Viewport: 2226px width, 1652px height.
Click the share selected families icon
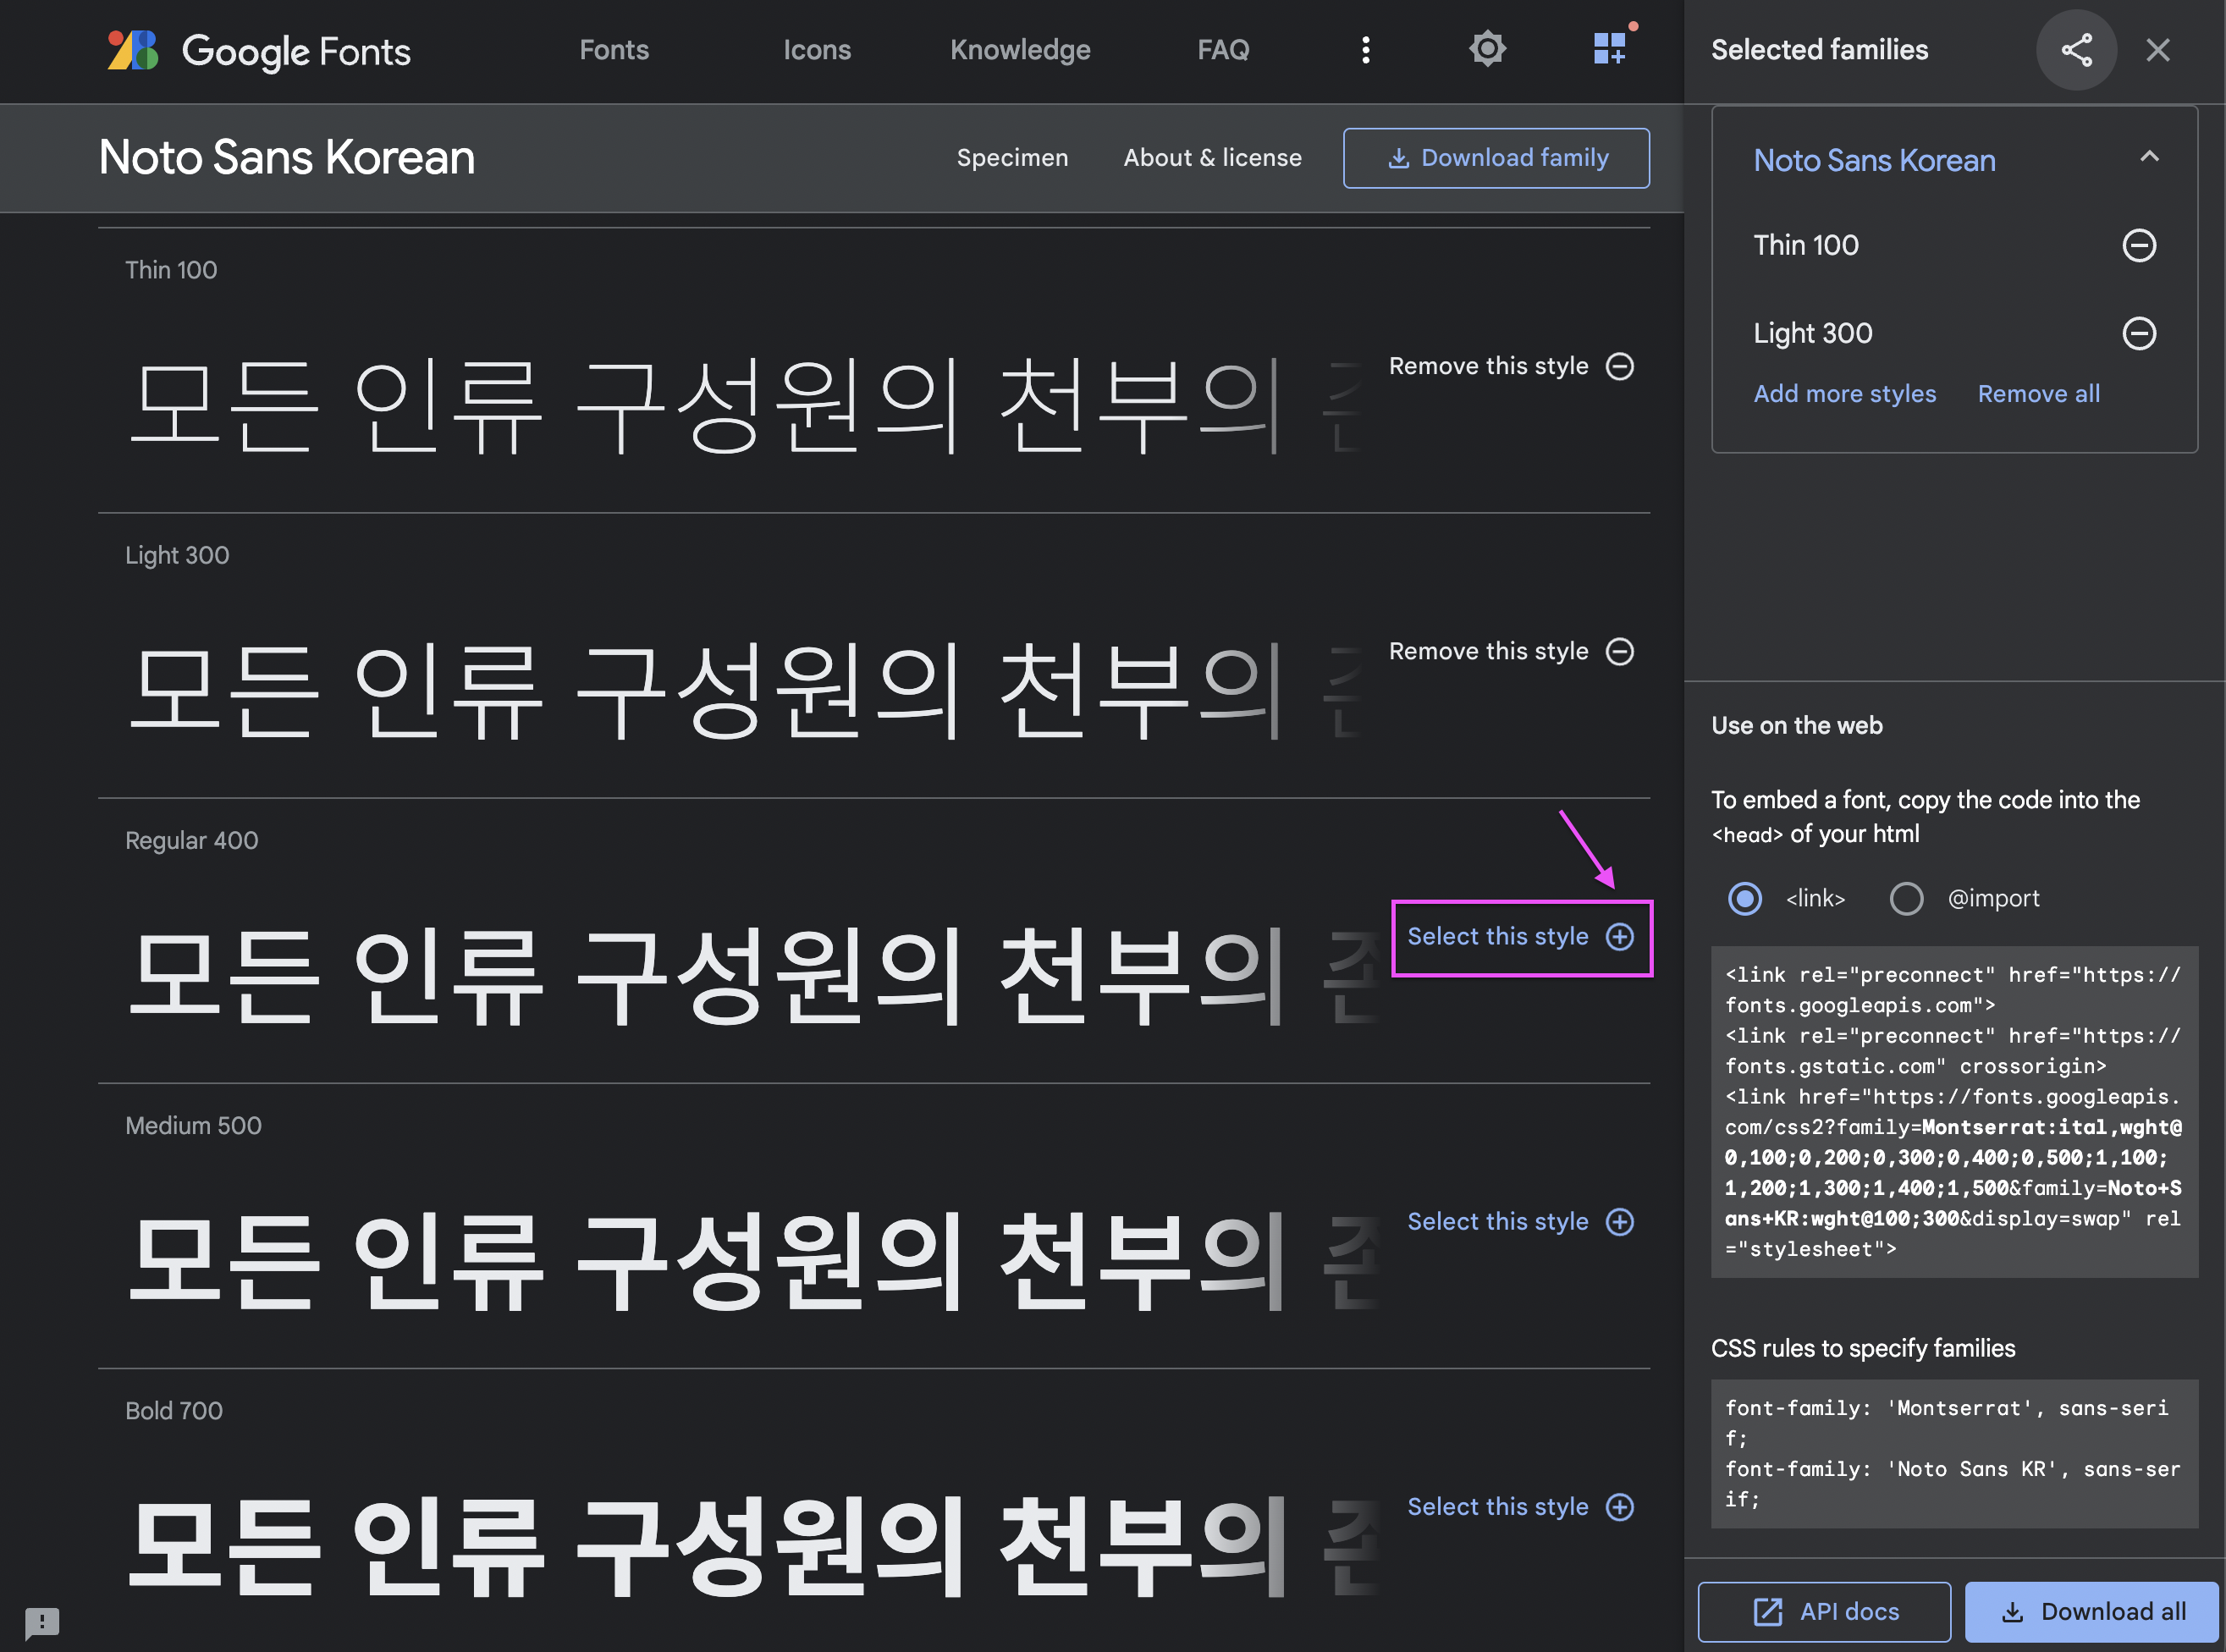click(2076, 50)
